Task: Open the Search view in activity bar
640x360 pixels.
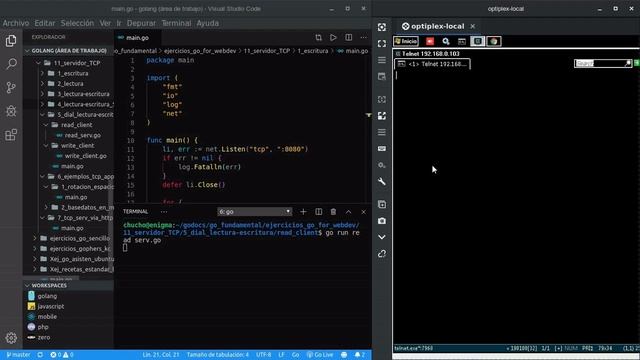Action: coord(11,64)
